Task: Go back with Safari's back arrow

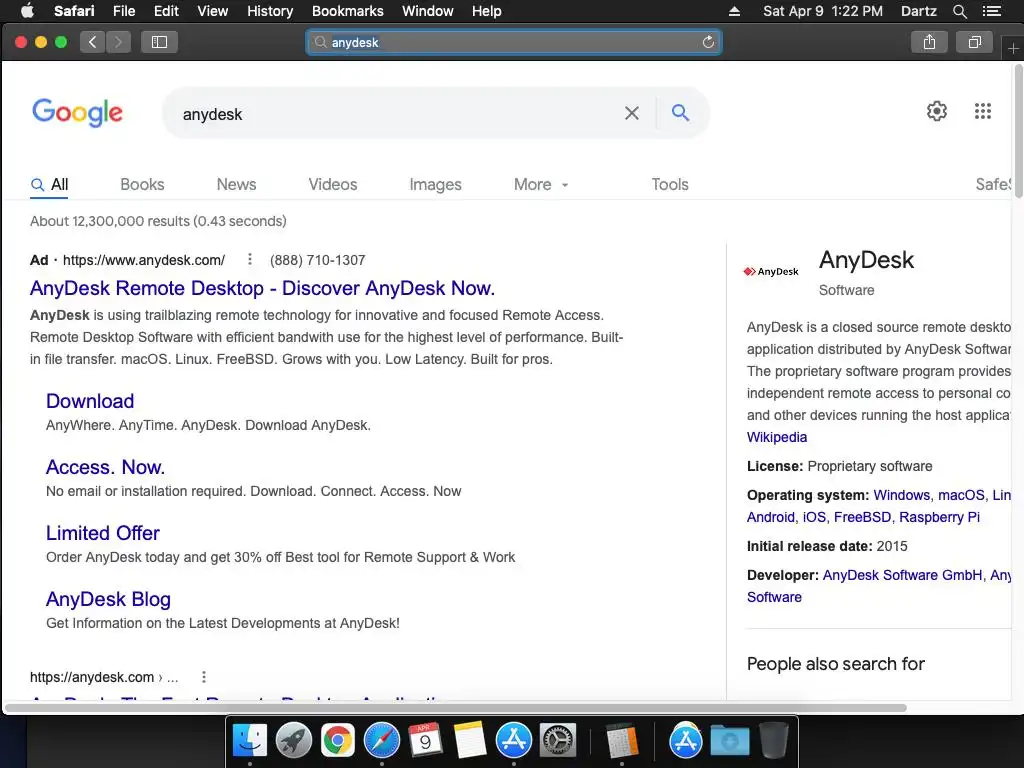Action: tap(93, 42)
